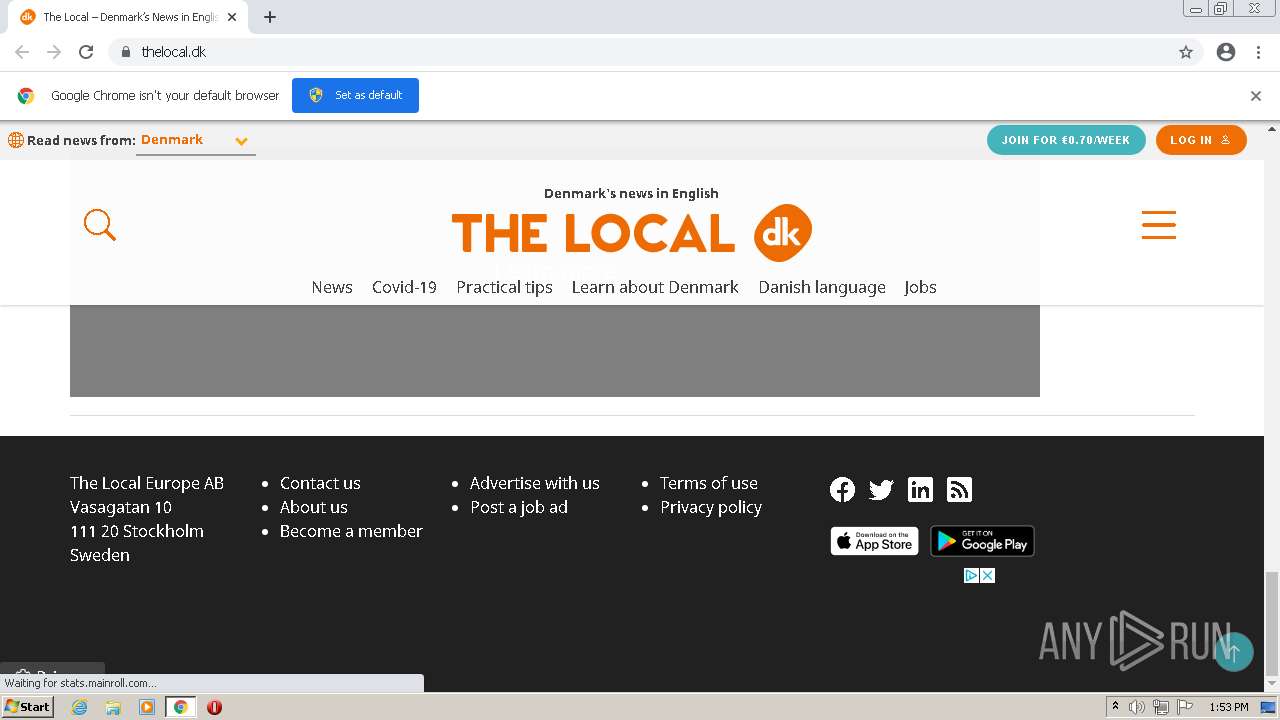Click the Log in button
The image size is (1280, 720).
pyautogui.click(x=1201, y=140)
